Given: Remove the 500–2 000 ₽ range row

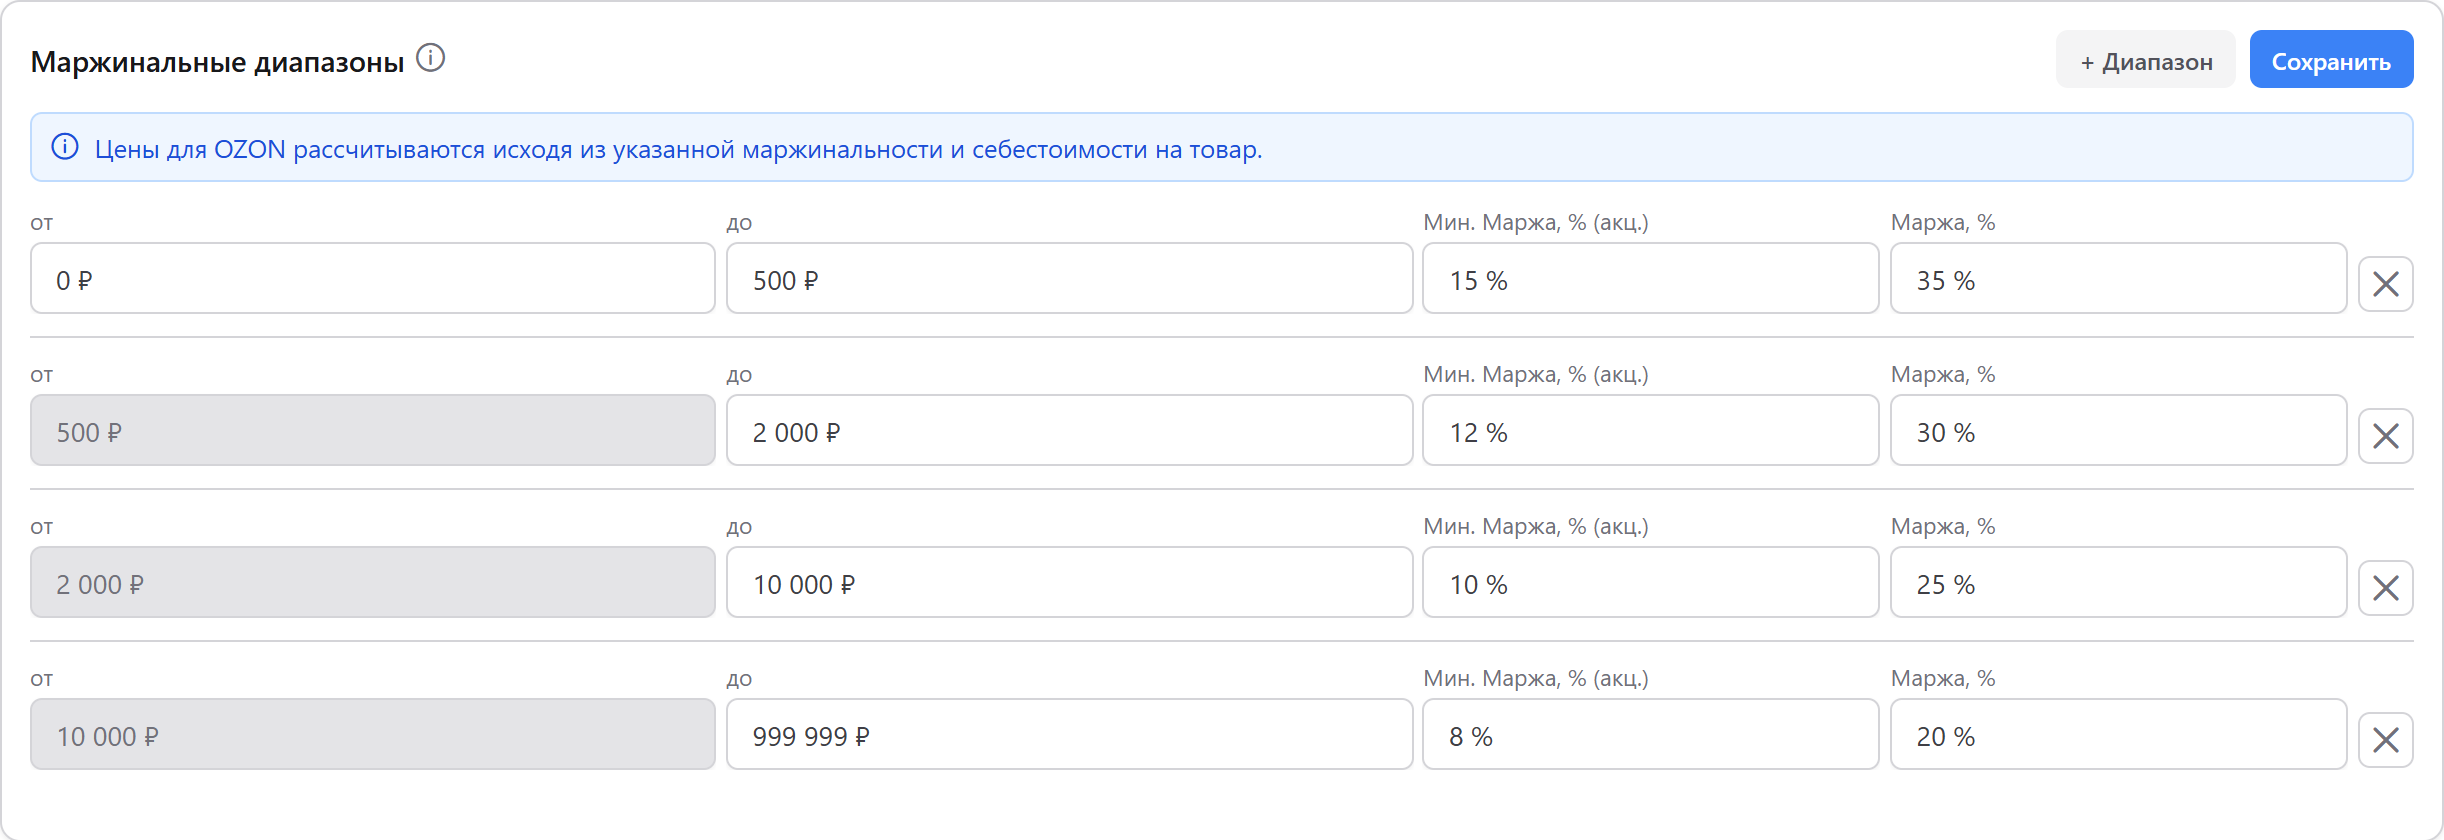Looking at the screenshot, I should [x=2385, y=436].
